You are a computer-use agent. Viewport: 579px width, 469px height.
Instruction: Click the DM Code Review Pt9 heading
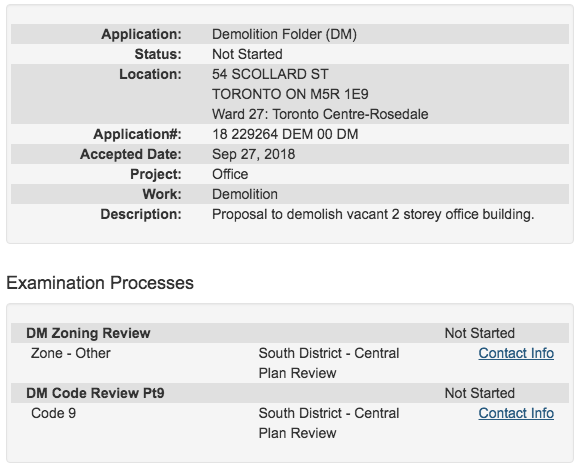coord(95,393)
